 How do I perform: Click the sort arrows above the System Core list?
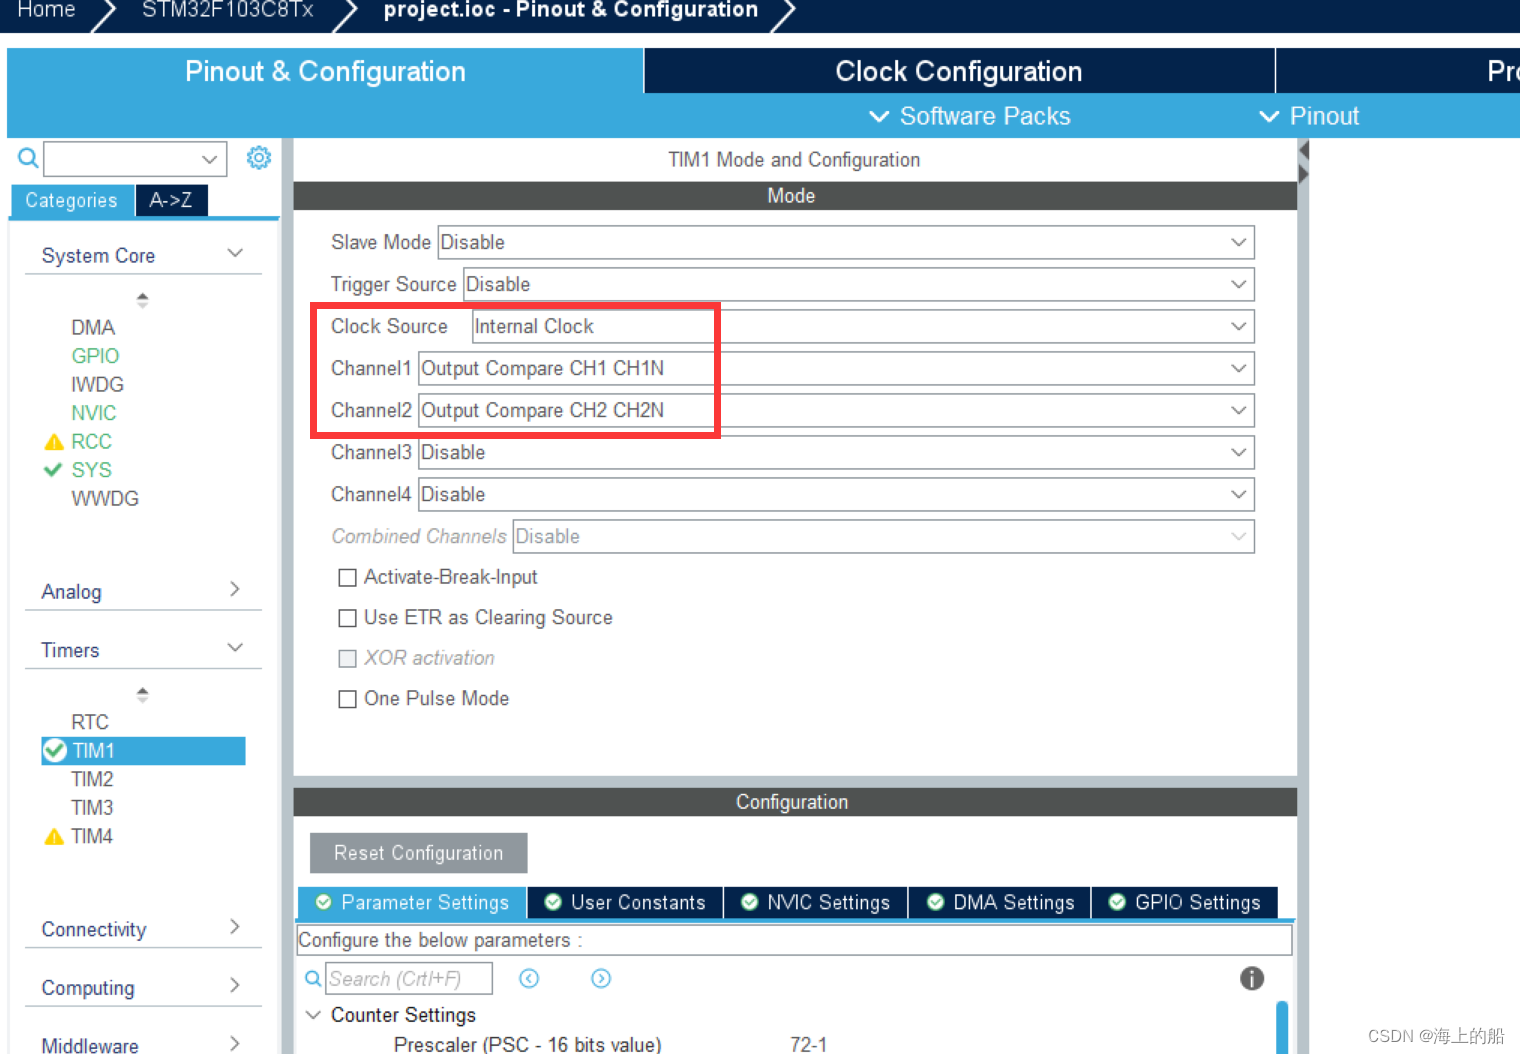pyautogui.click(x=143, y=299)
